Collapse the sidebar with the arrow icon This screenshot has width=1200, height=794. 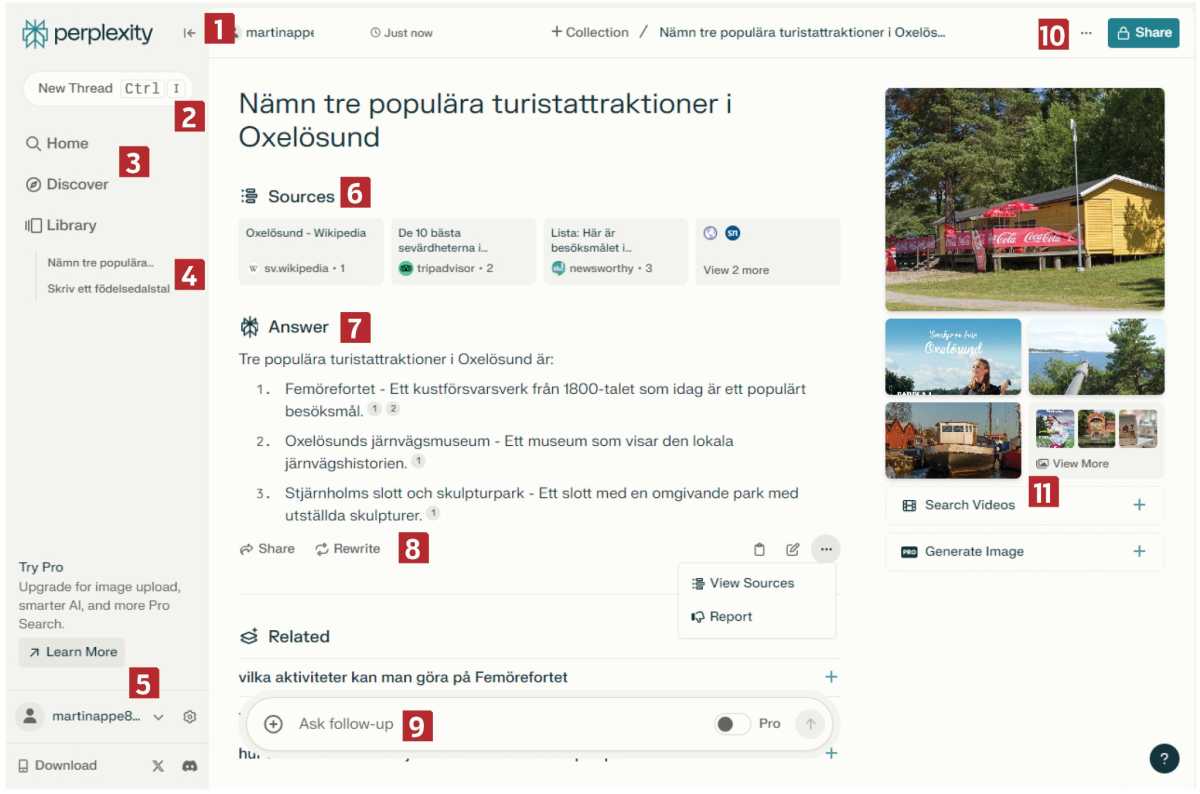coord(189,33)
